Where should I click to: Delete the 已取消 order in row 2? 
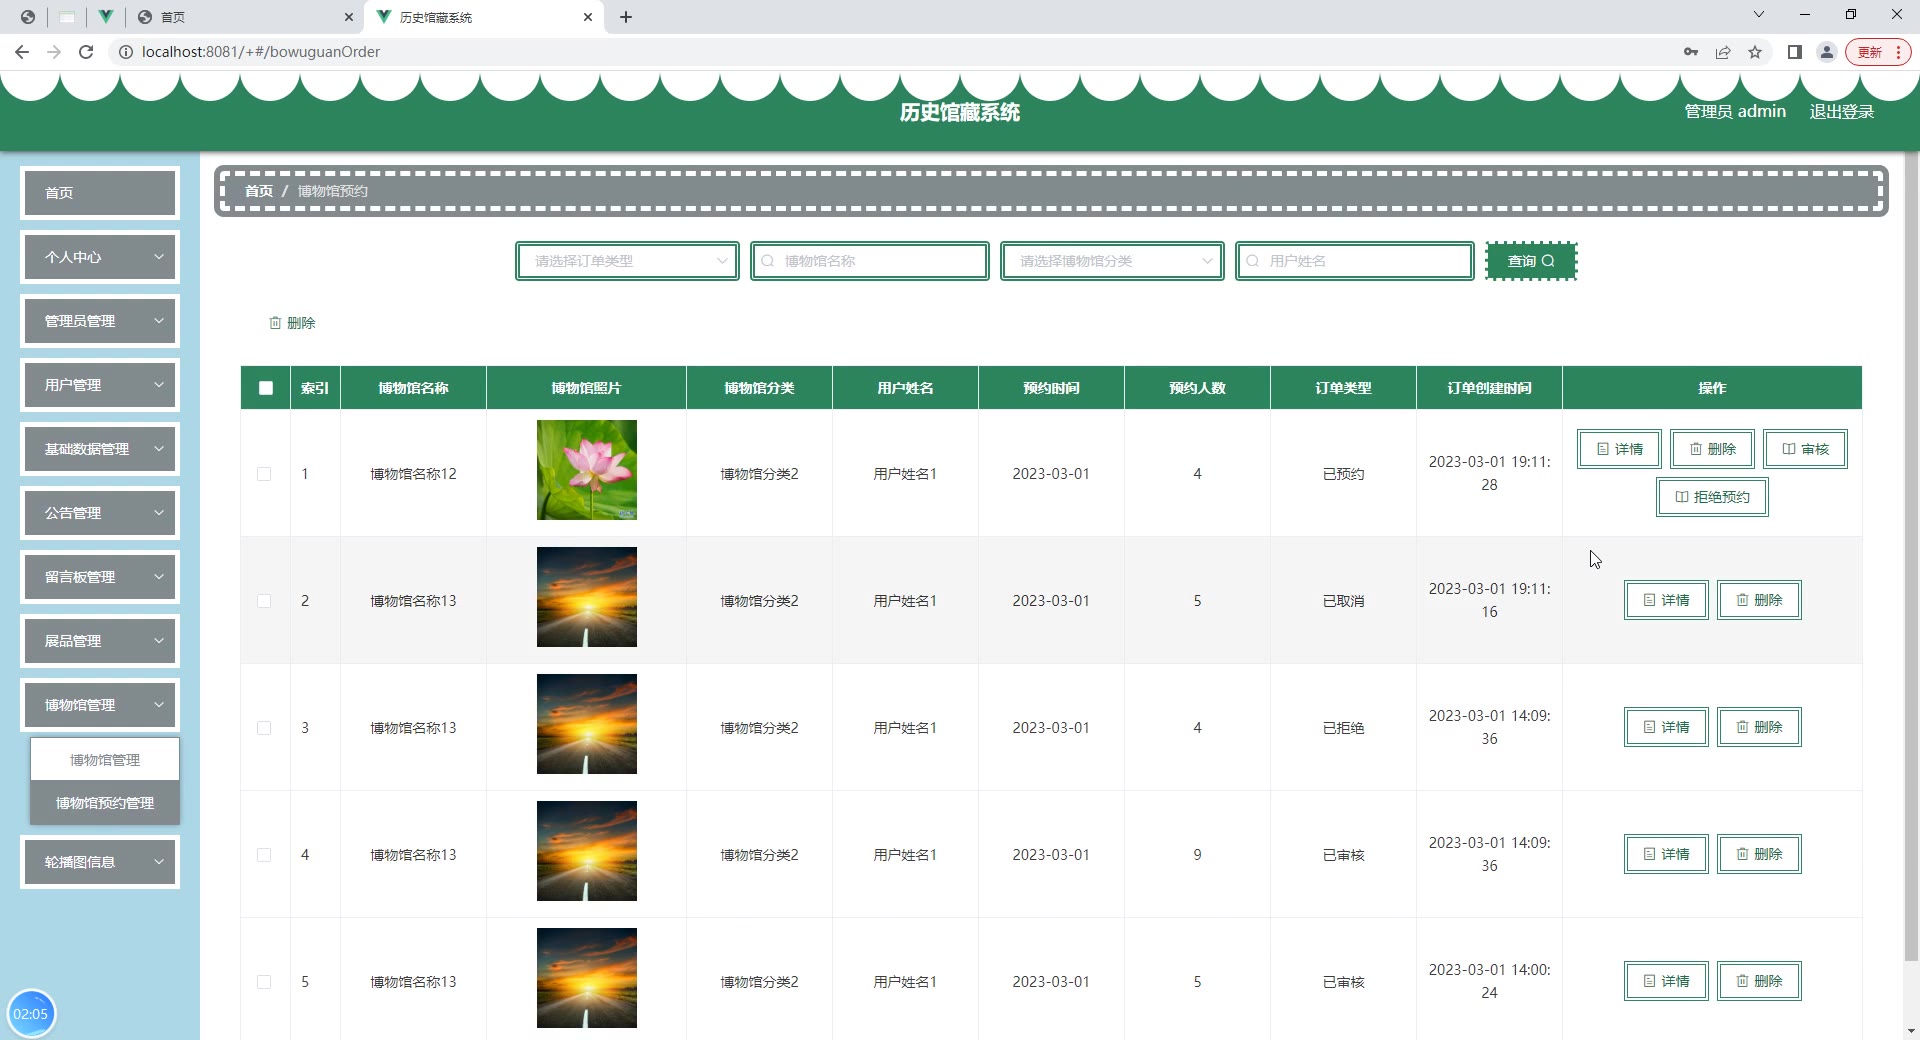1759,600
